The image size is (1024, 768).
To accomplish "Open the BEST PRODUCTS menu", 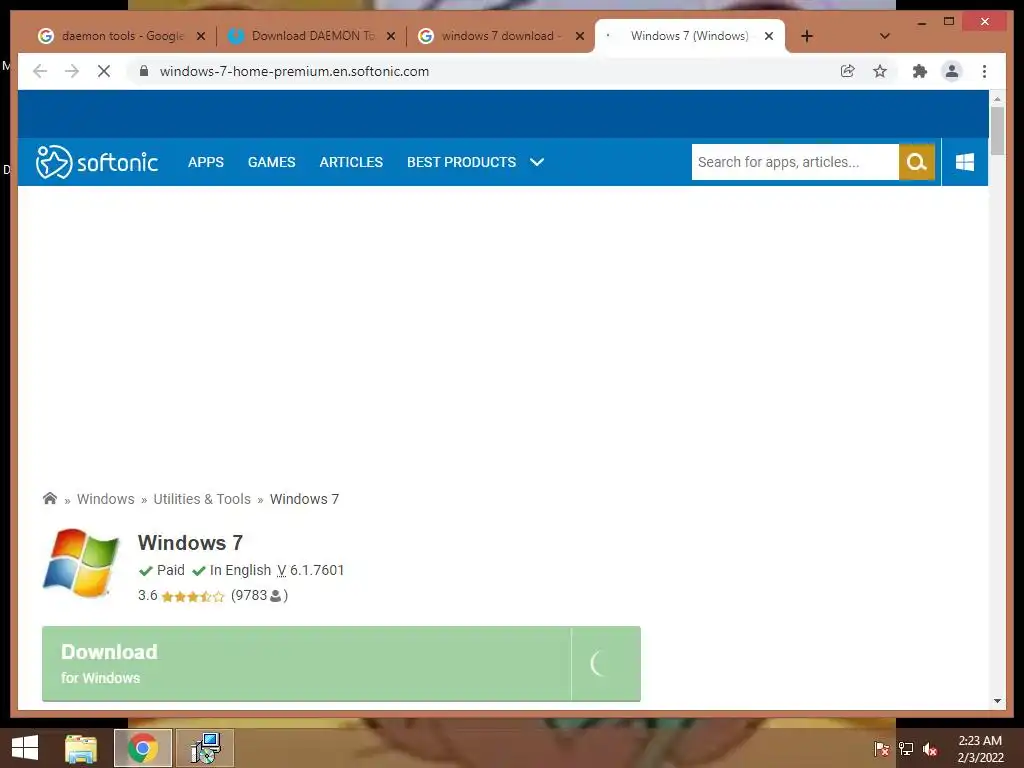I will coord(462,162).
